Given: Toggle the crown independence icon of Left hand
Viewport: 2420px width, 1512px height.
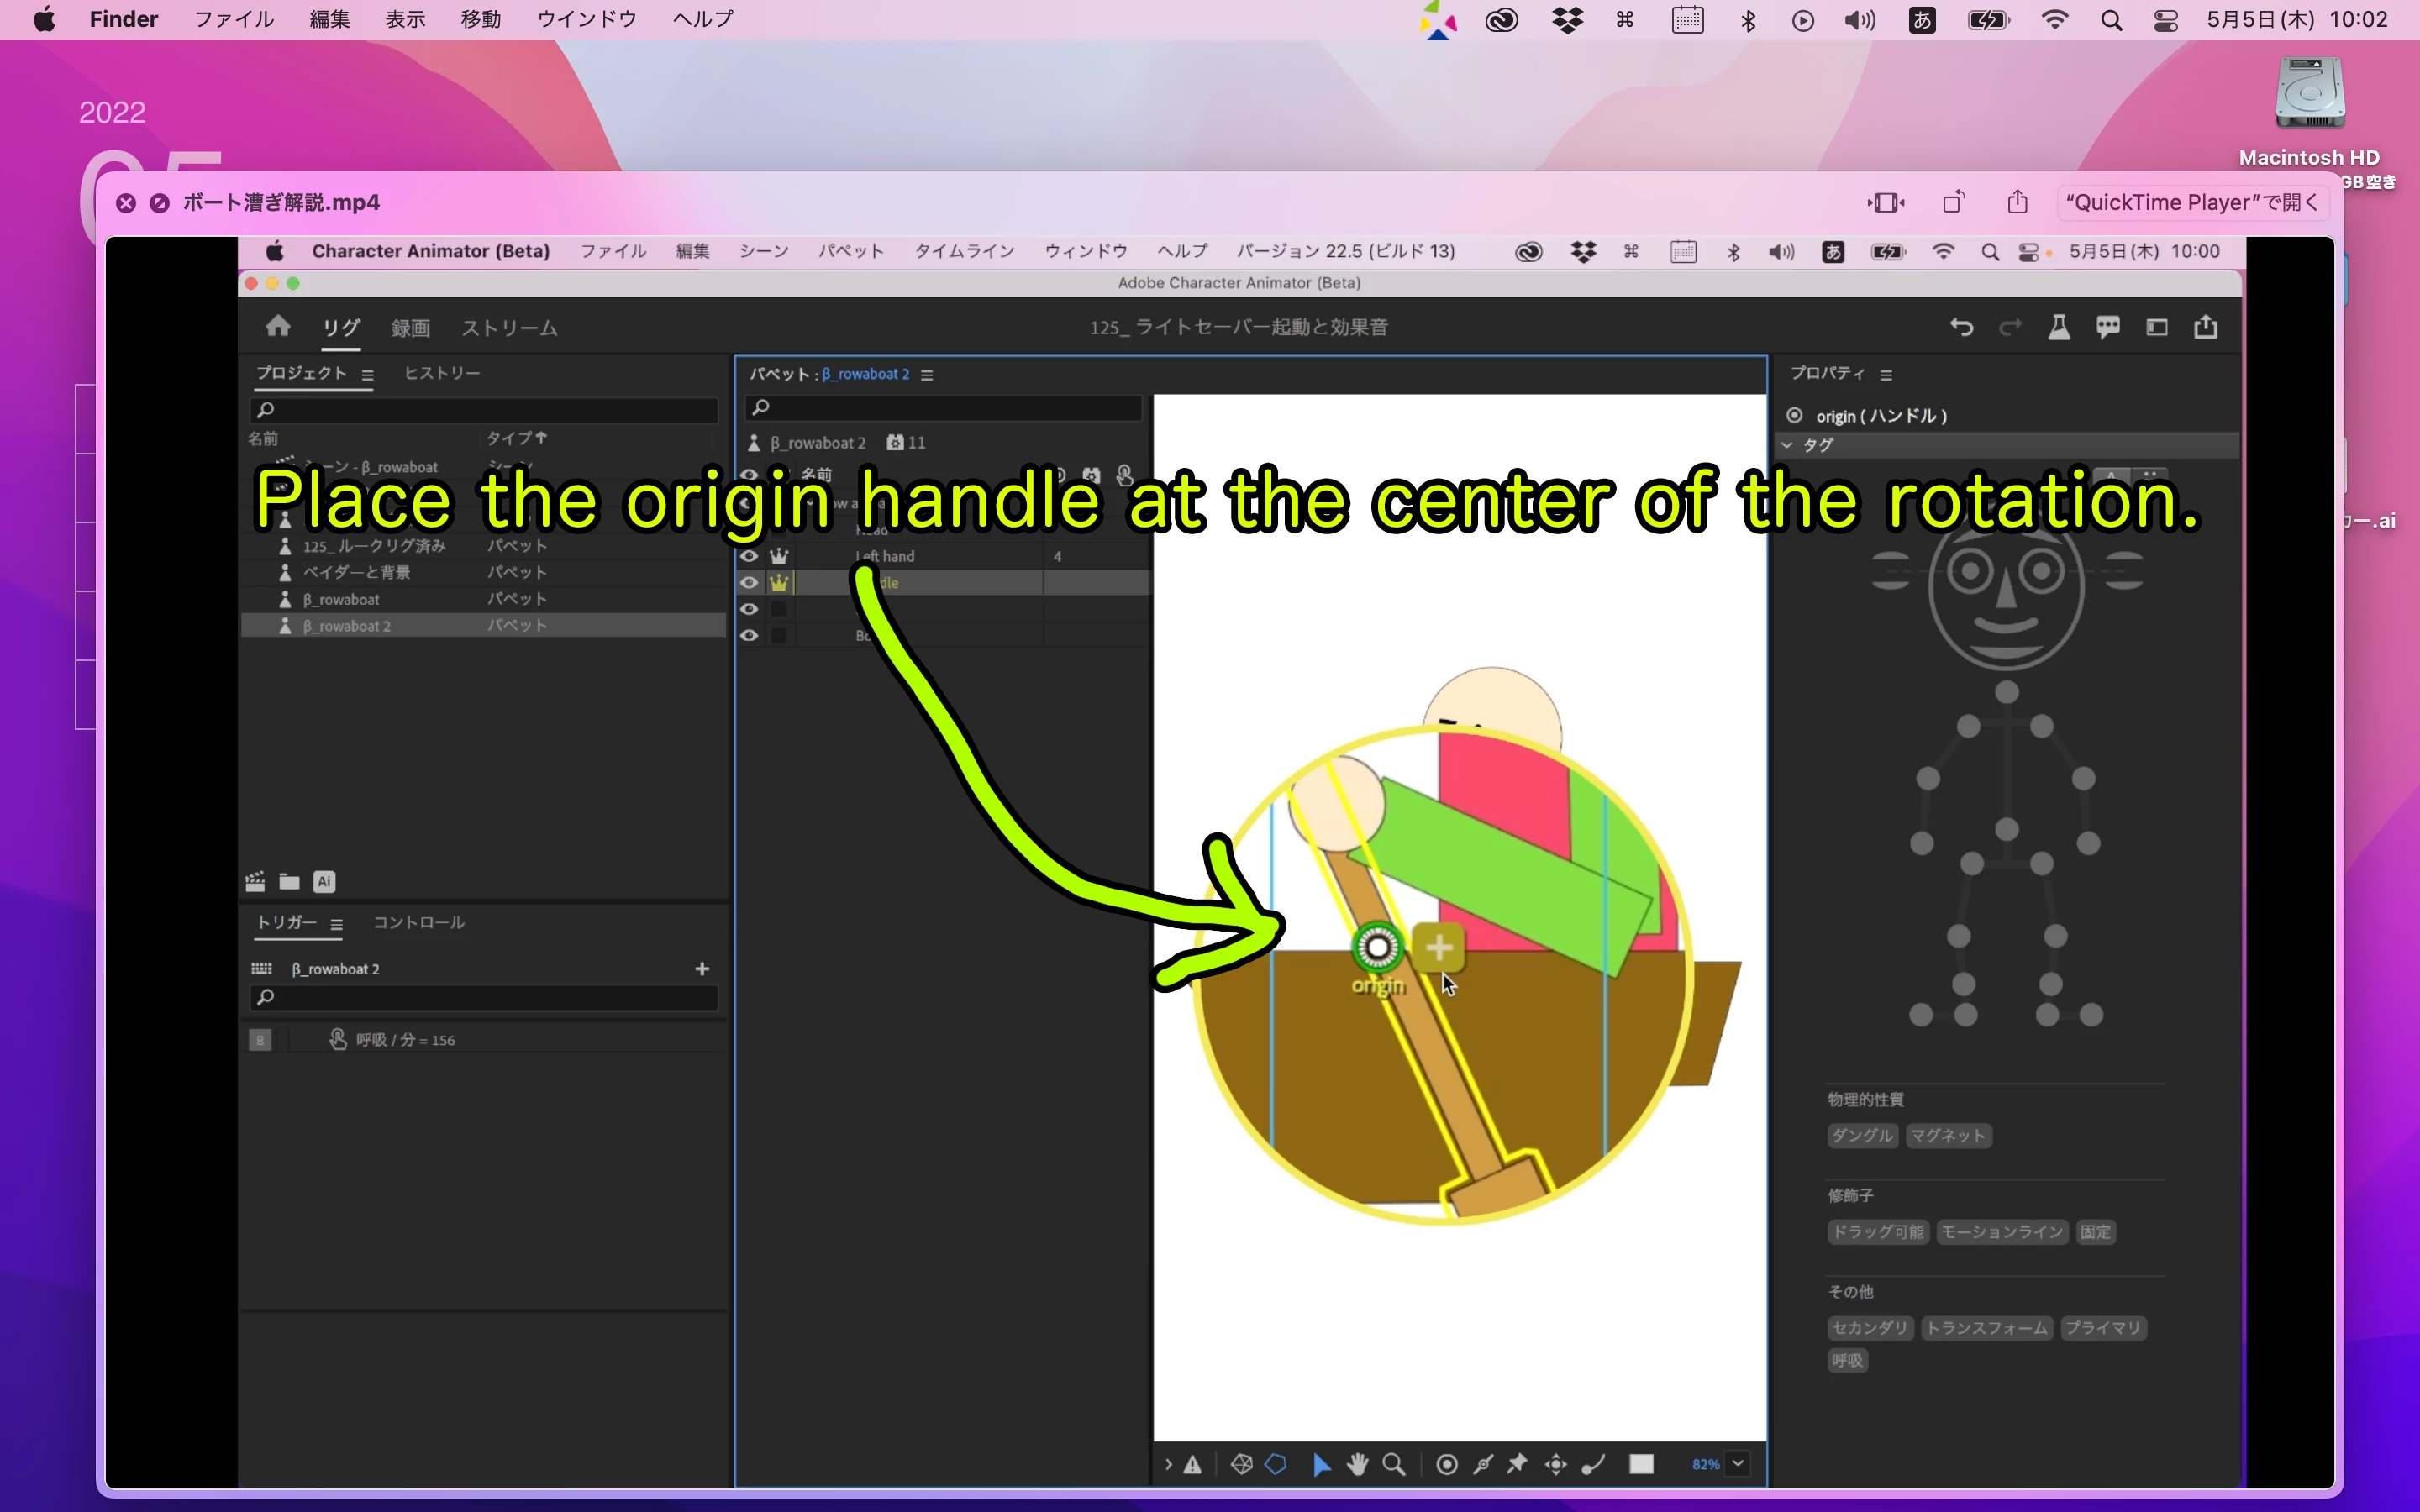Looking at the screenshot, I should (779, 556).
